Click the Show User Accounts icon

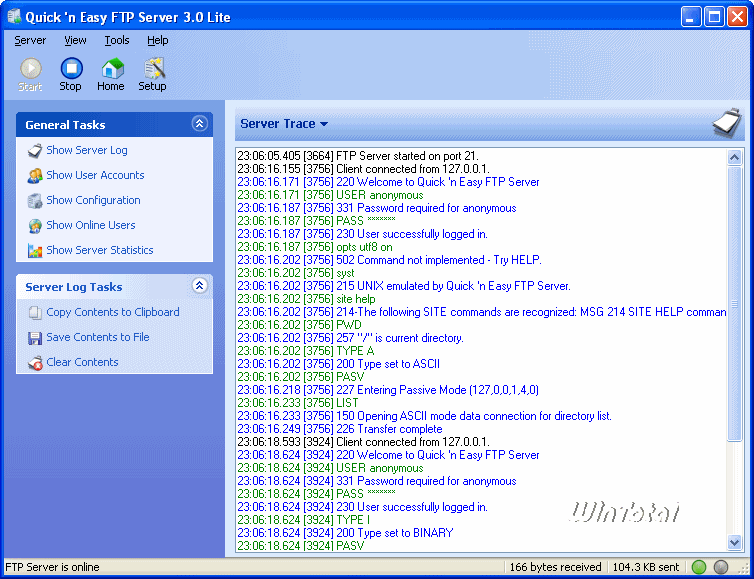(35, 176)
